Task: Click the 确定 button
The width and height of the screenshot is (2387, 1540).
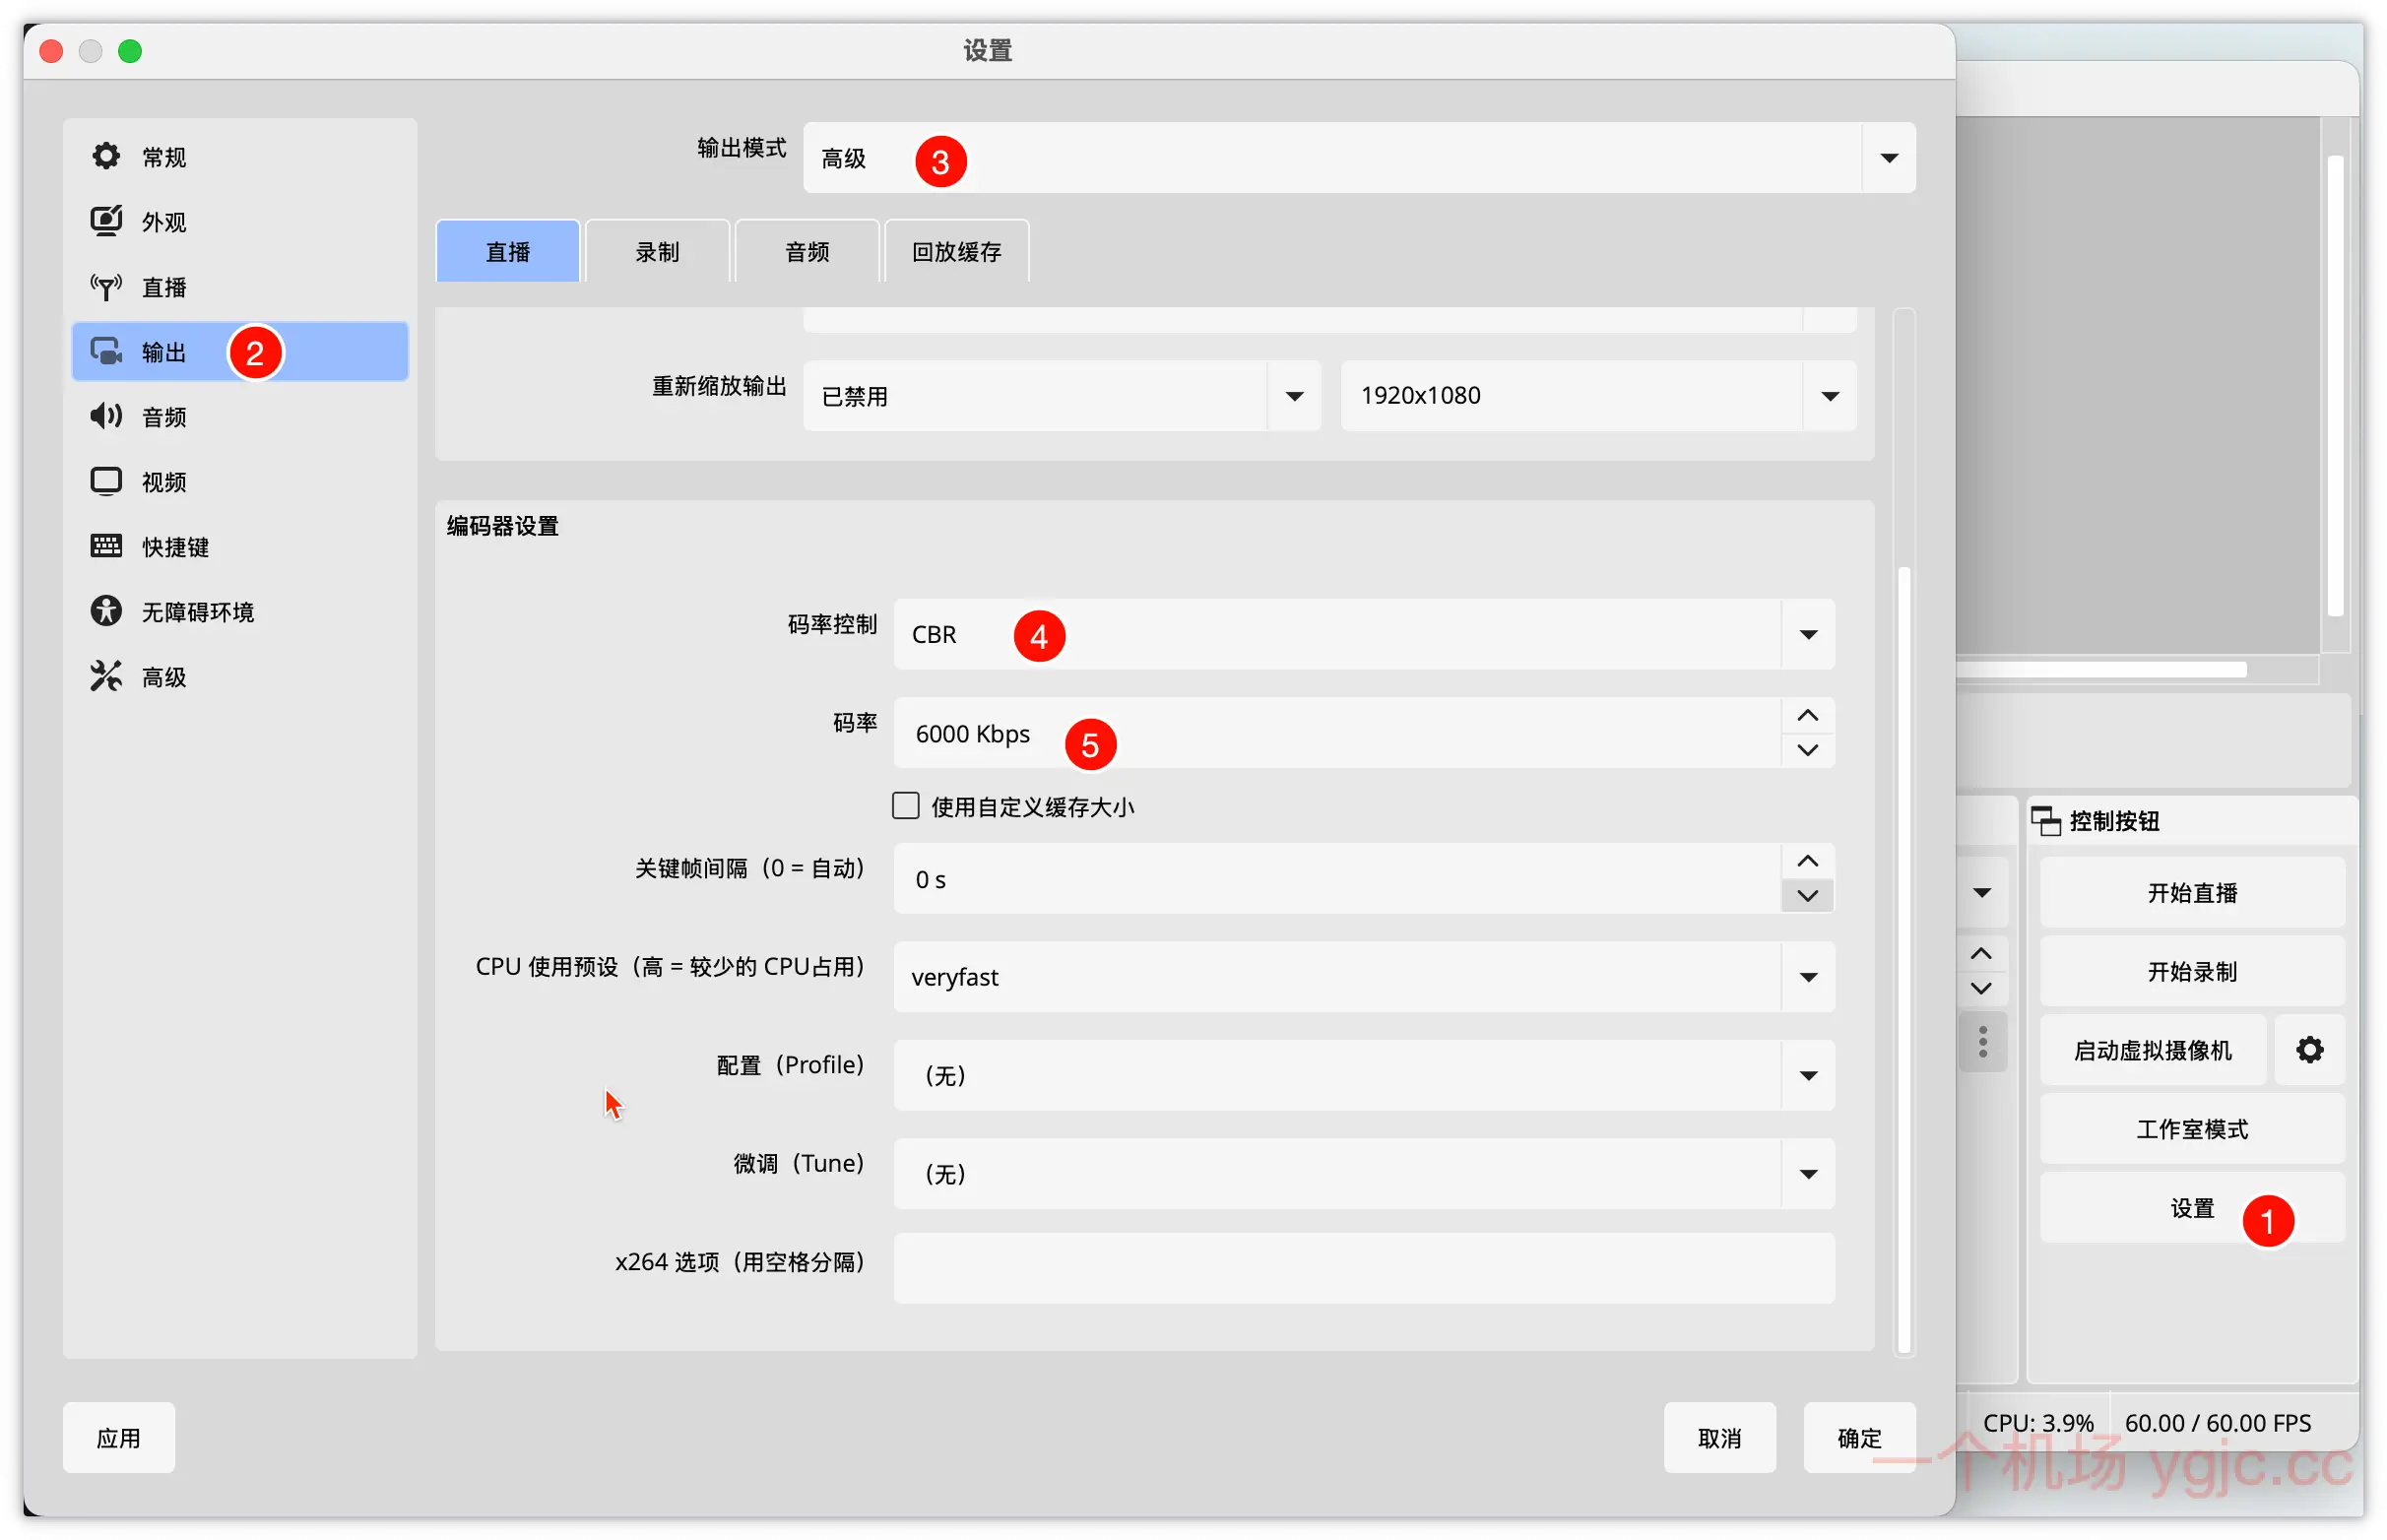Action: tap(1858, 1437)
